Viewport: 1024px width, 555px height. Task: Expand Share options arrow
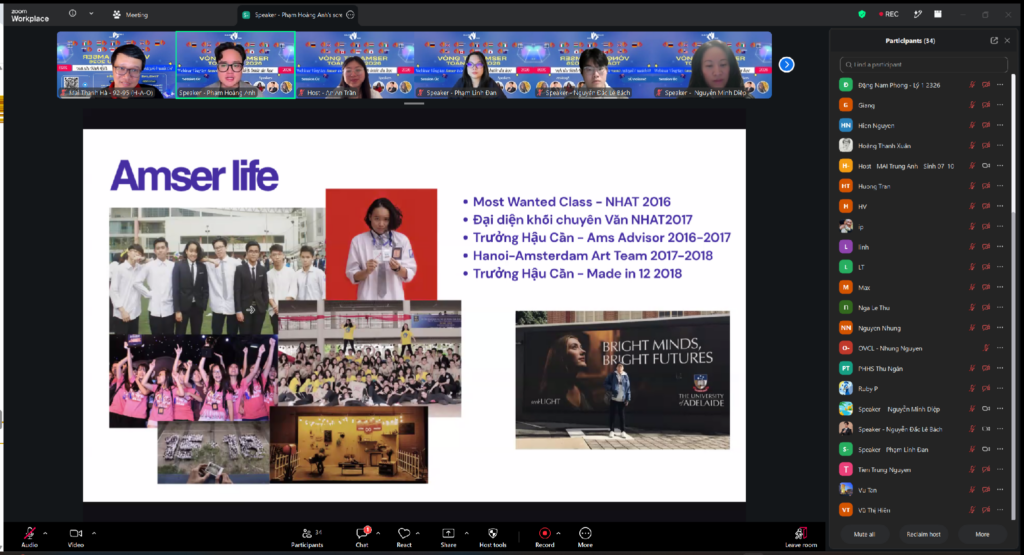click(466, 533)
